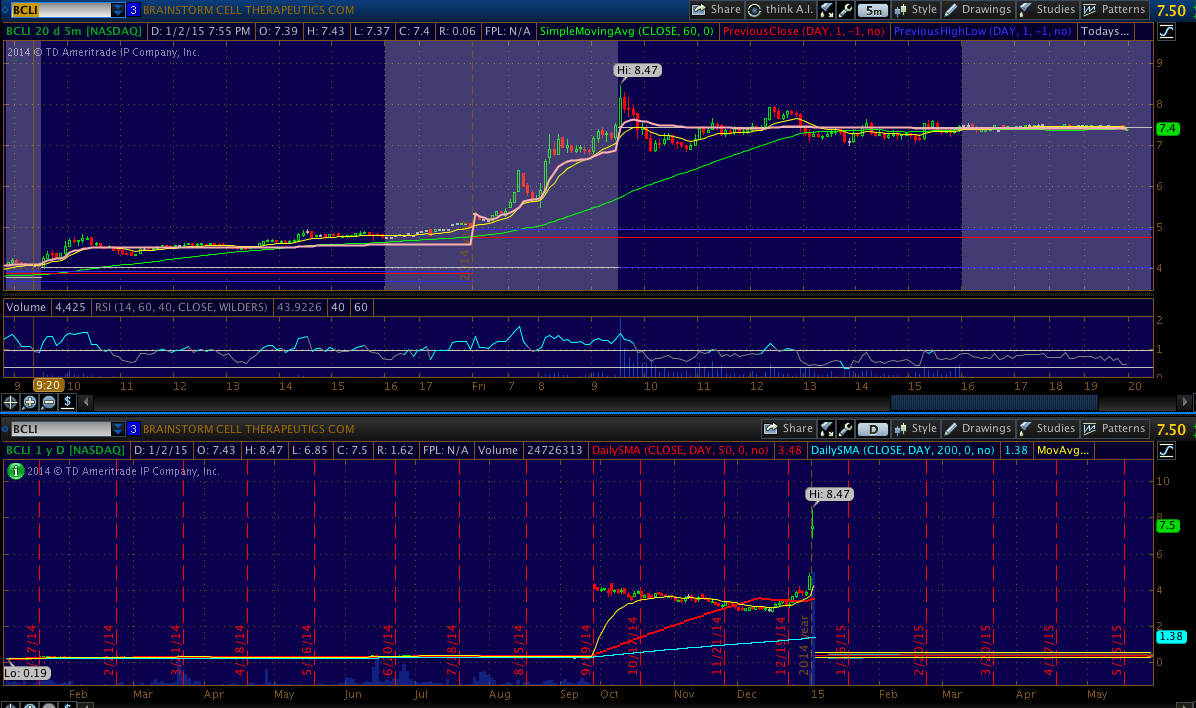Image resolution: width=1196 pixels, height=708 pixels.
Task: Open the Style menu in top chart toolbar
Action: pyautogui.click(x=916, y=9)
